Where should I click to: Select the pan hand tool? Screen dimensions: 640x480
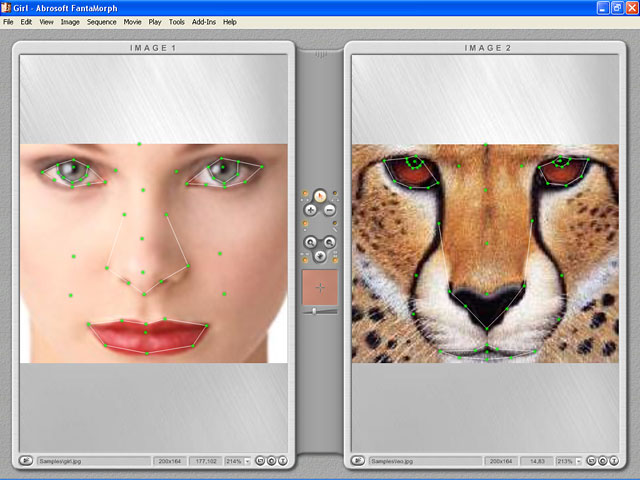click(x=319, y=257)
